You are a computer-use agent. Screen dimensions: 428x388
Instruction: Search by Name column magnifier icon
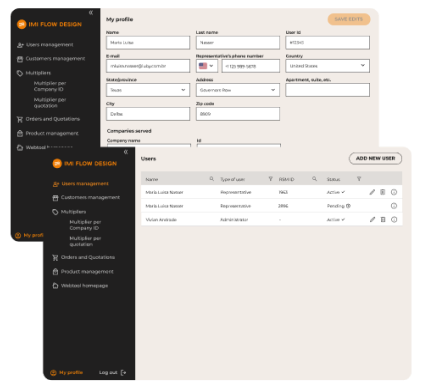pyautogui.click(x=212, y=179)
